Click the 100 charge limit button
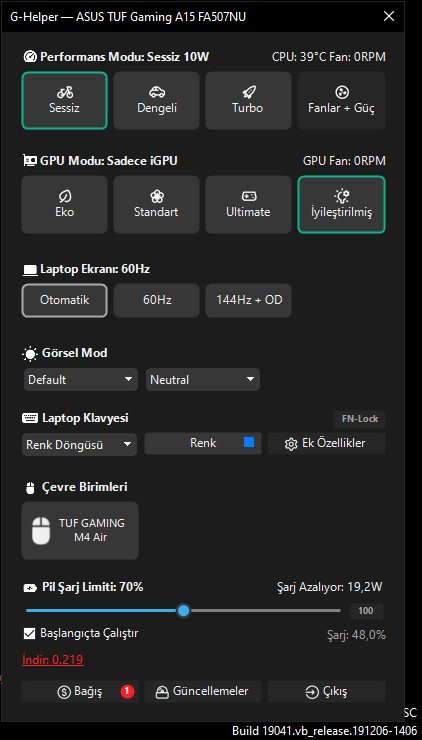Image resolution: width=422 pixels, height=740 pixels. [x=366, y=611]
